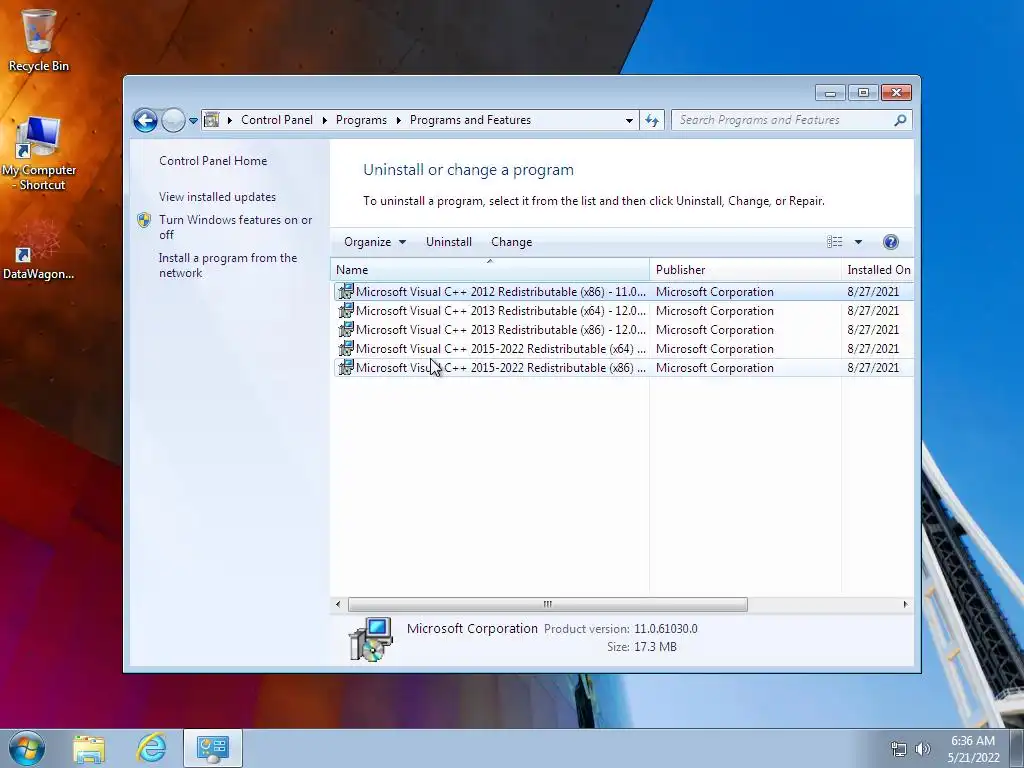Open Help with the question mark icon
The height and width of the screenshot is (768, 1024).
(x=890, y=242)
